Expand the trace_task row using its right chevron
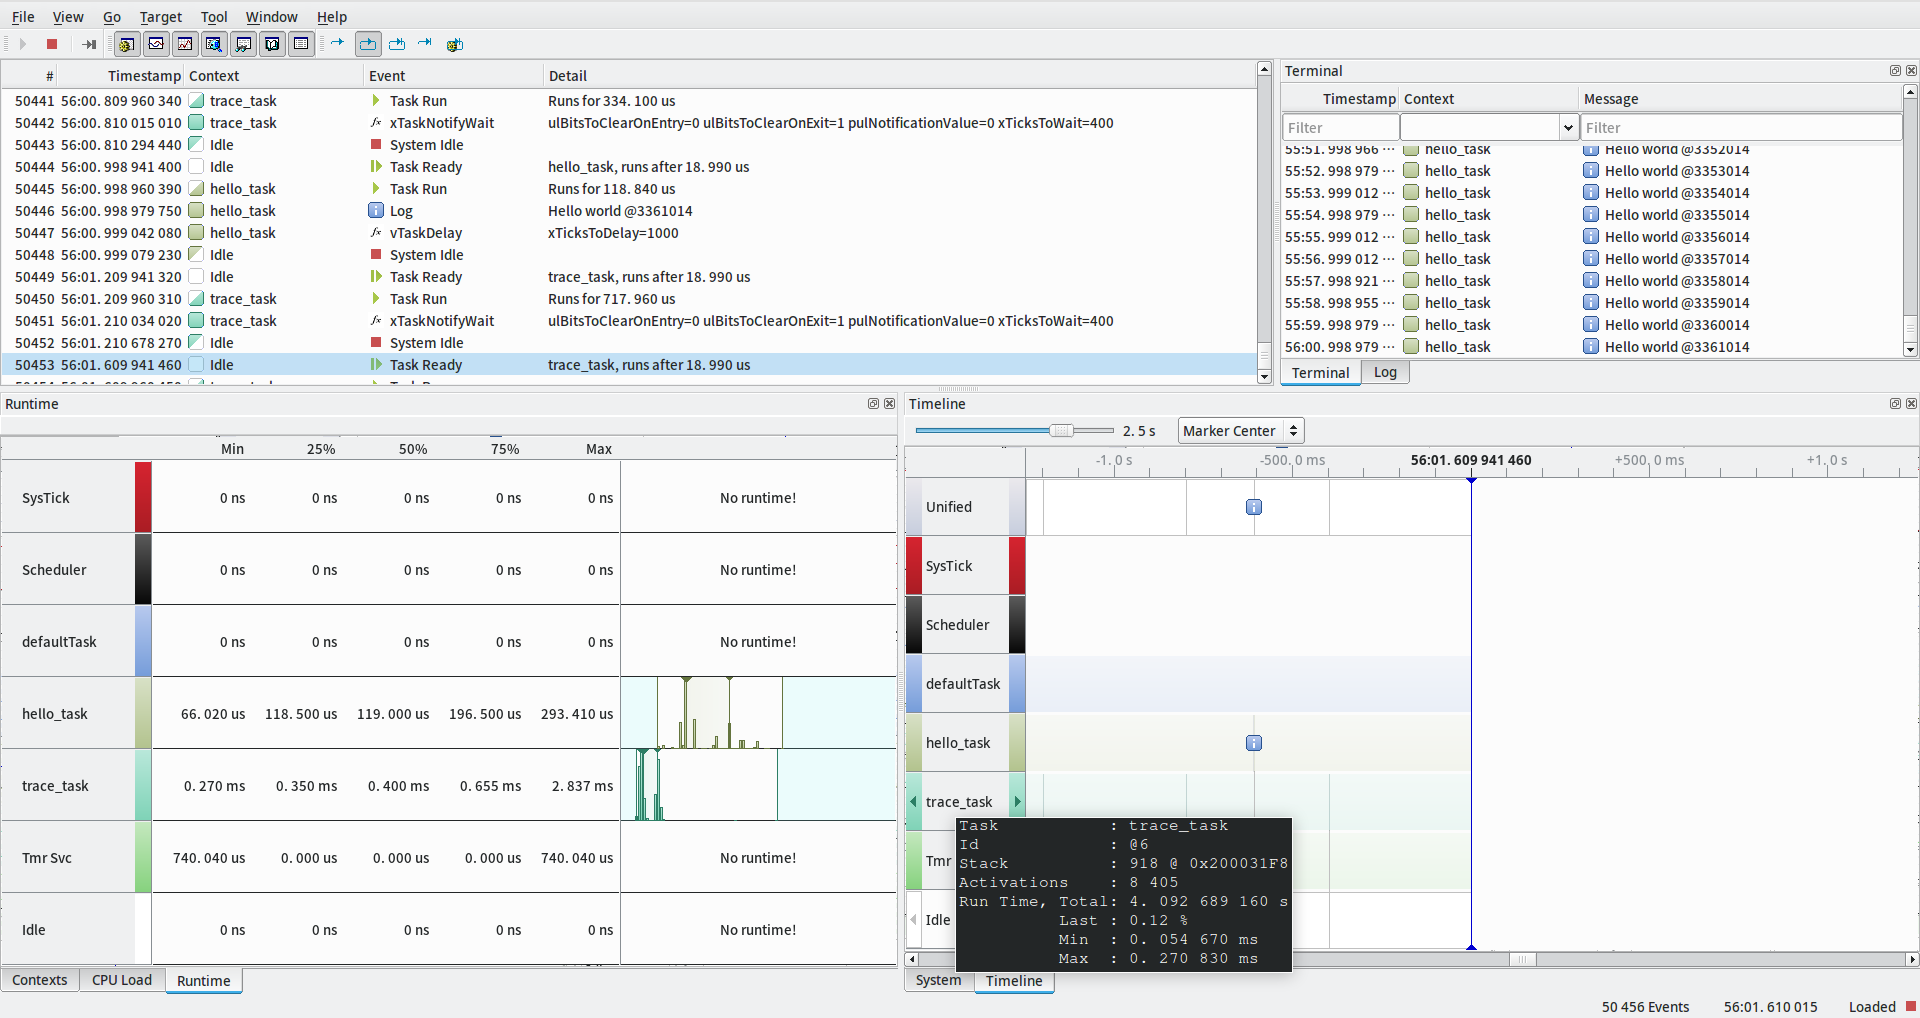Screen dimensions: 1920x1018 coord(1017,799)
